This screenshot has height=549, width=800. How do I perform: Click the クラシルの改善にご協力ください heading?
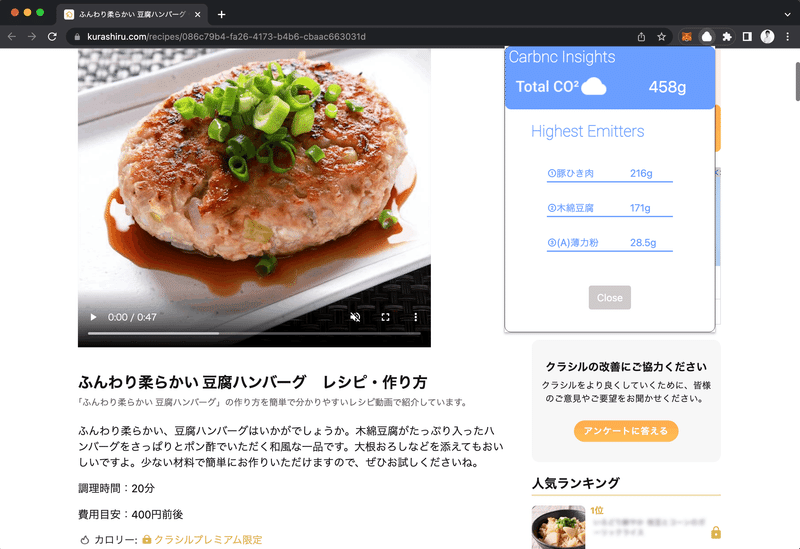pyautogui.click(x=626, y=367)
